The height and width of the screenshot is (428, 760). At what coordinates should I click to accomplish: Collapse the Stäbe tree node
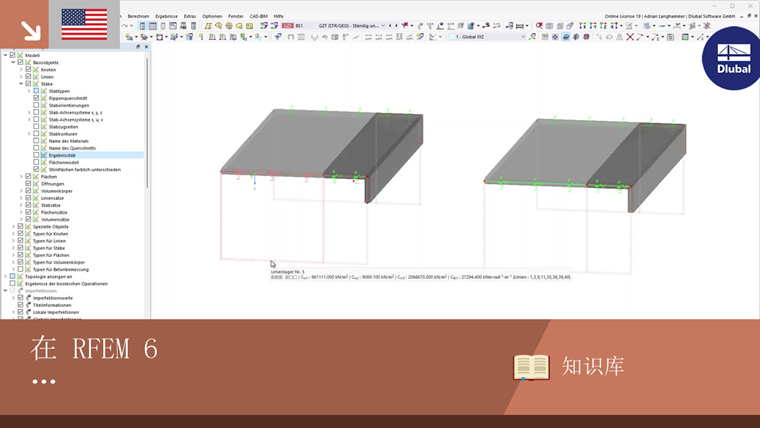coord(21,84)
